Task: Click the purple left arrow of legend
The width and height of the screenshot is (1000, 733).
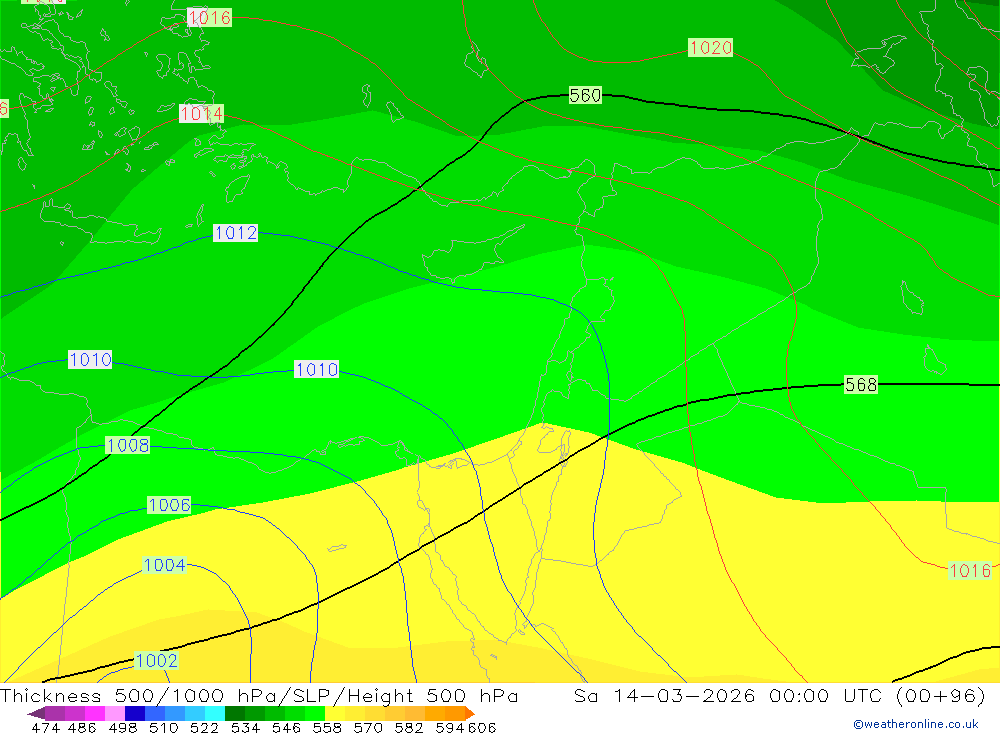Action: click(36, 713)
